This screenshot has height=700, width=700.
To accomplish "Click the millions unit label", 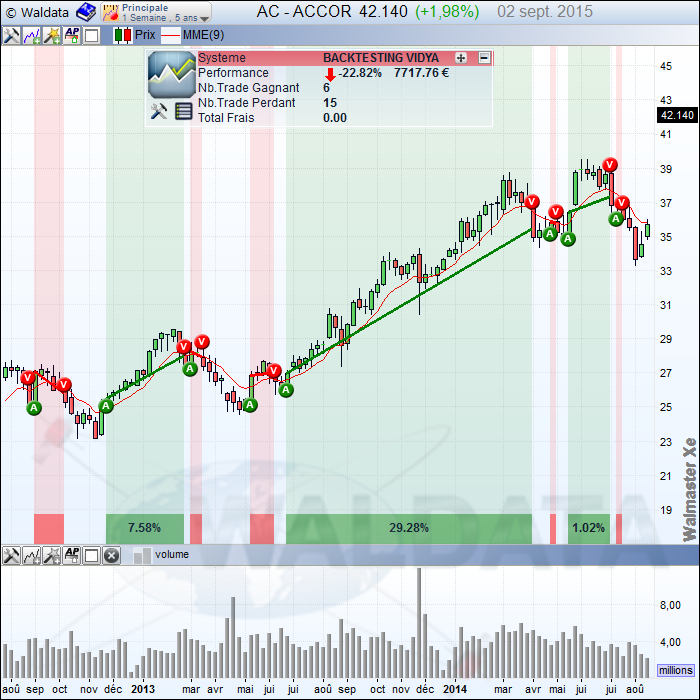I will pos(676,671).
